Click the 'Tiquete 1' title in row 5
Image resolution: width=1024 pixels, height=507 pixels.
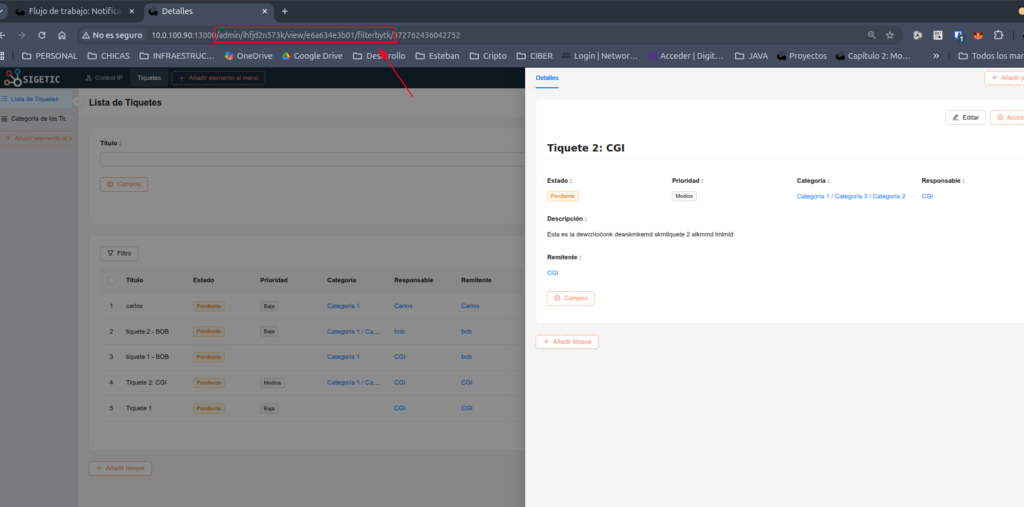[139, 408]
